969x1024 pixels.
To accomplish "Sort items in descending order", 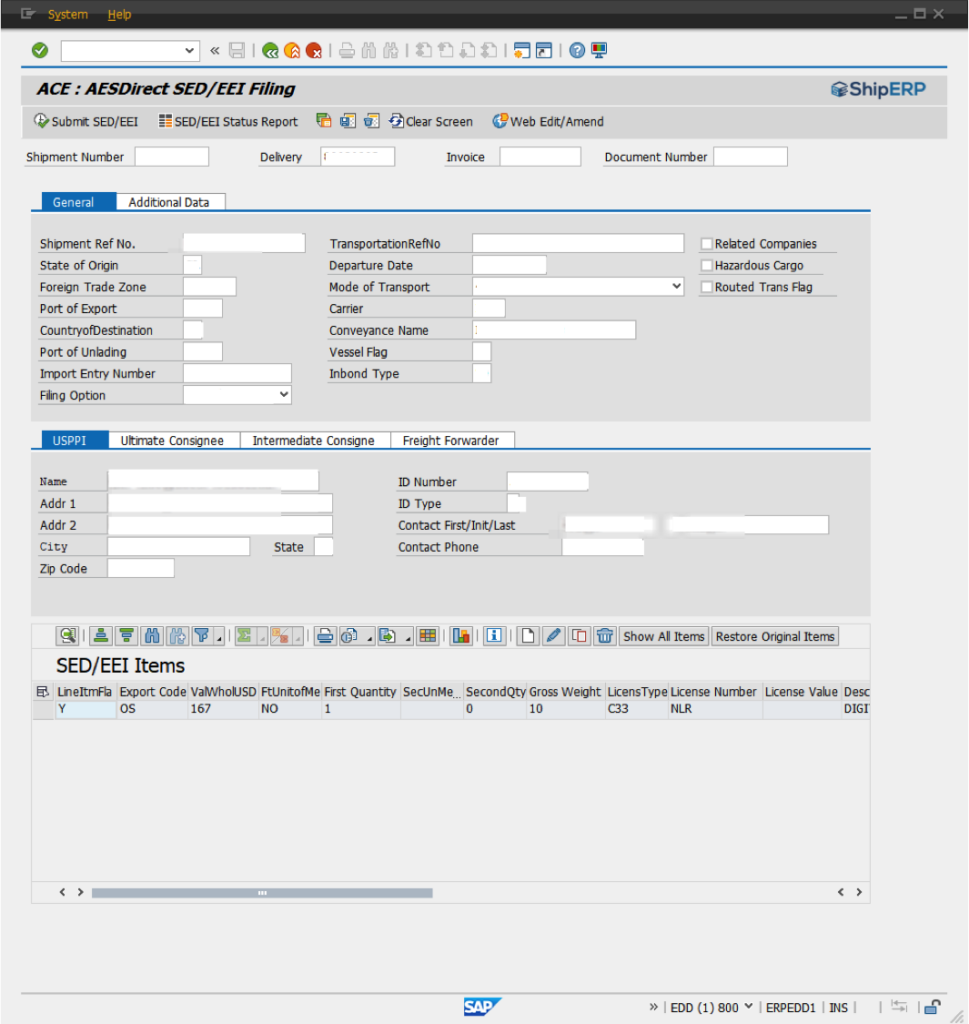I will click(x=127, y=636).
